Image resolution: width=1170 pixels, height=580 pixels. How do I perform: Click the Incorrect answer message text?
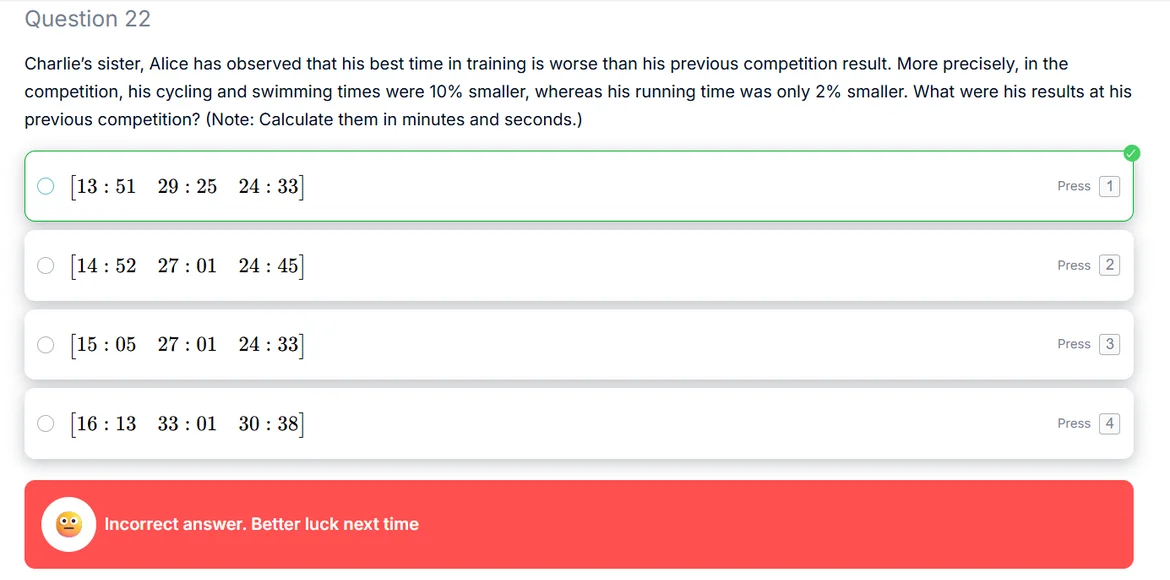261,524
